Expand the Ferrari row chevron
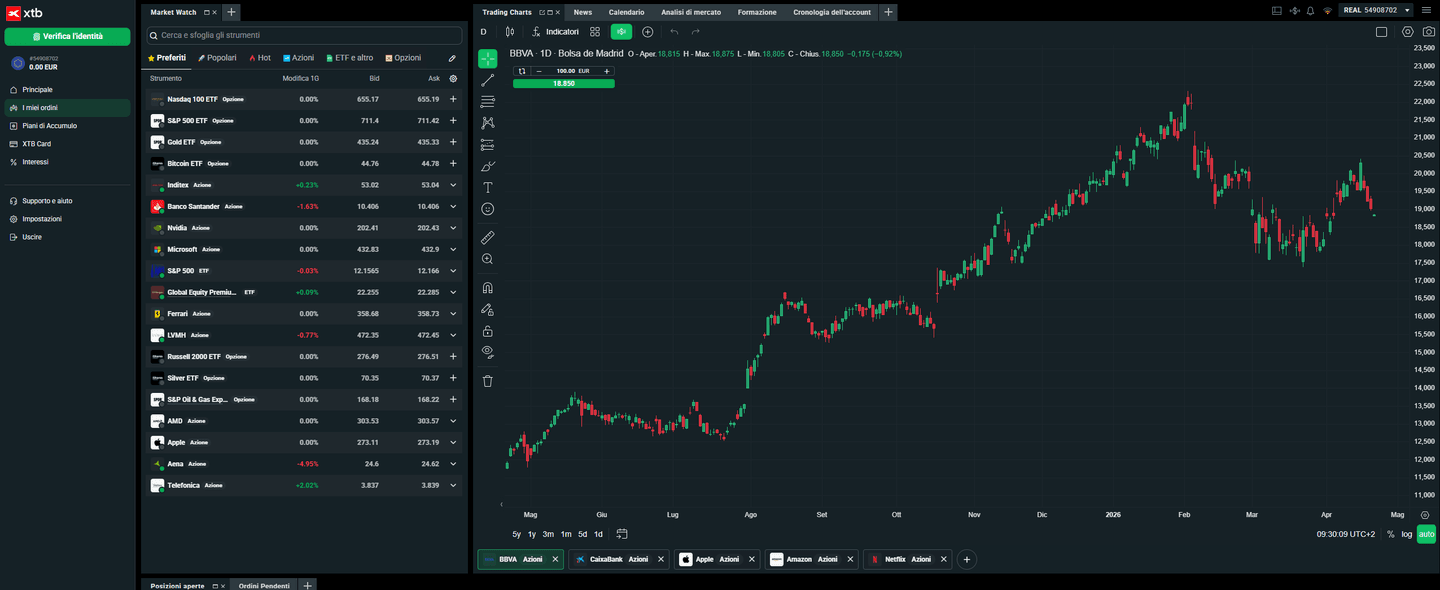 point(453,314)
